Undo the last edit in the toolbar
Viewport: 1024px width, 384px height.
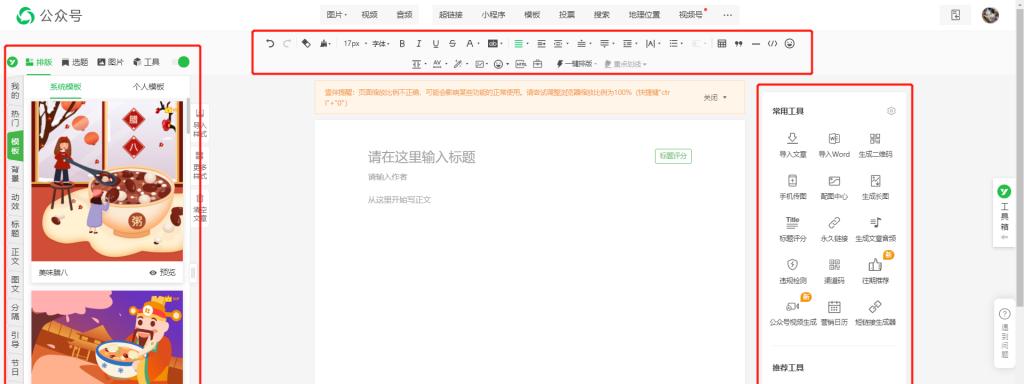(x=270, y=44)
